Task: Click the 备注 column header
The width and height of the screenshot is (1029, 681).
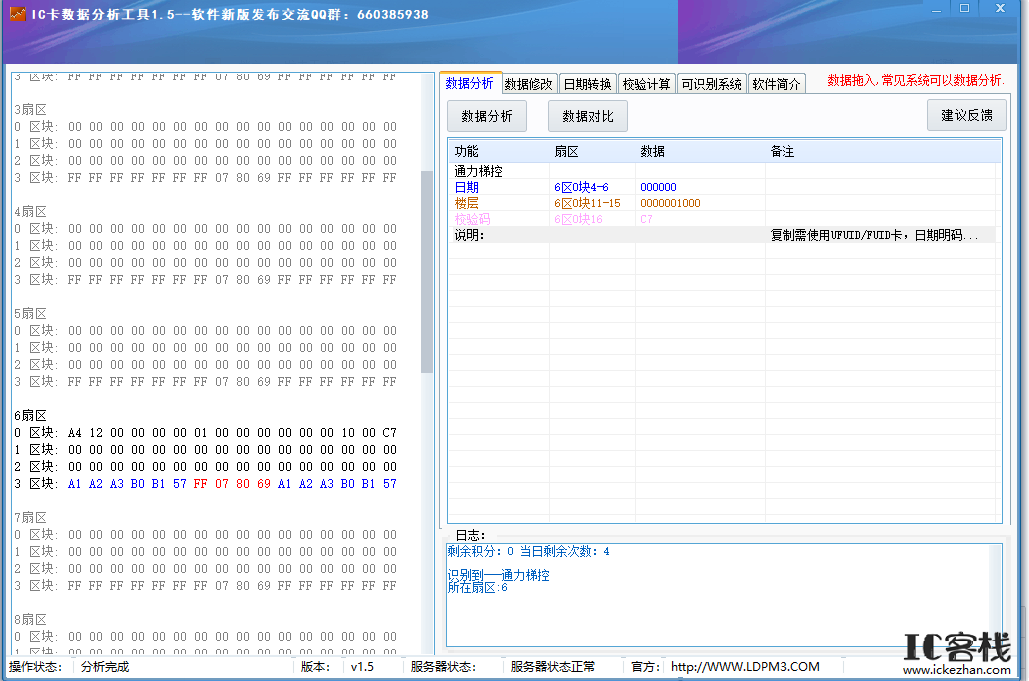Action: (883, 152)
